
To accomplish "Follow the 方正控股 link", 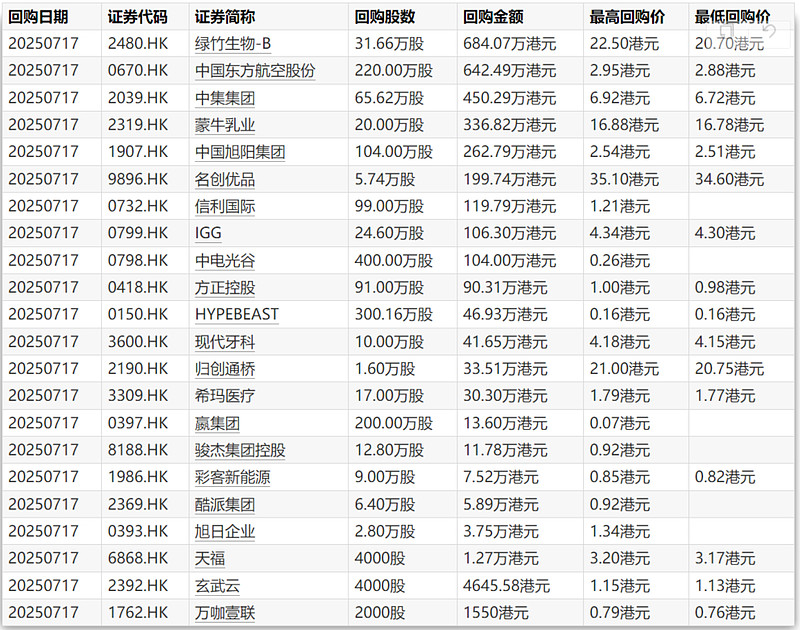I will click(x=225, y=288).
